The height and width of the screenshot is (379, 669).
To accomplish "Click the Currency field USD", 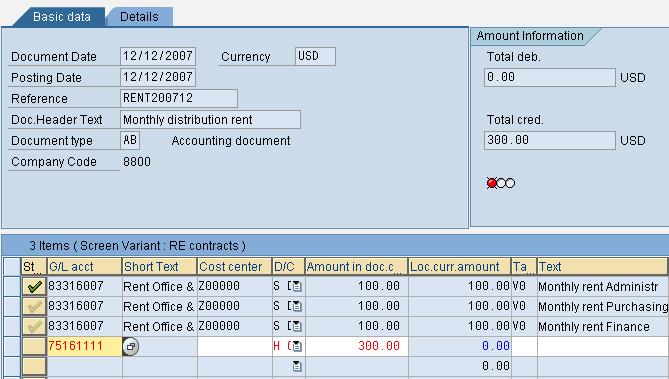I will tap(315, 56).
